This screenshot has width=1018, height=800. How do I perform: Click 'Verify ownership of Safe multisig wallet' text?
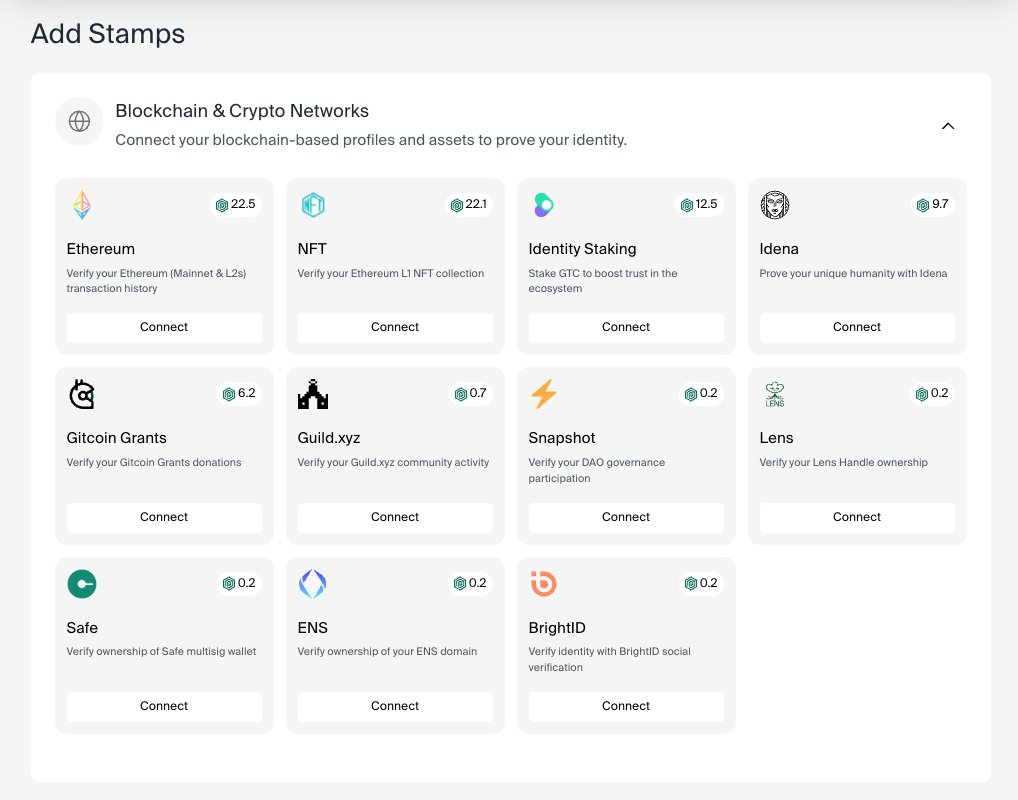coord(162,651)
